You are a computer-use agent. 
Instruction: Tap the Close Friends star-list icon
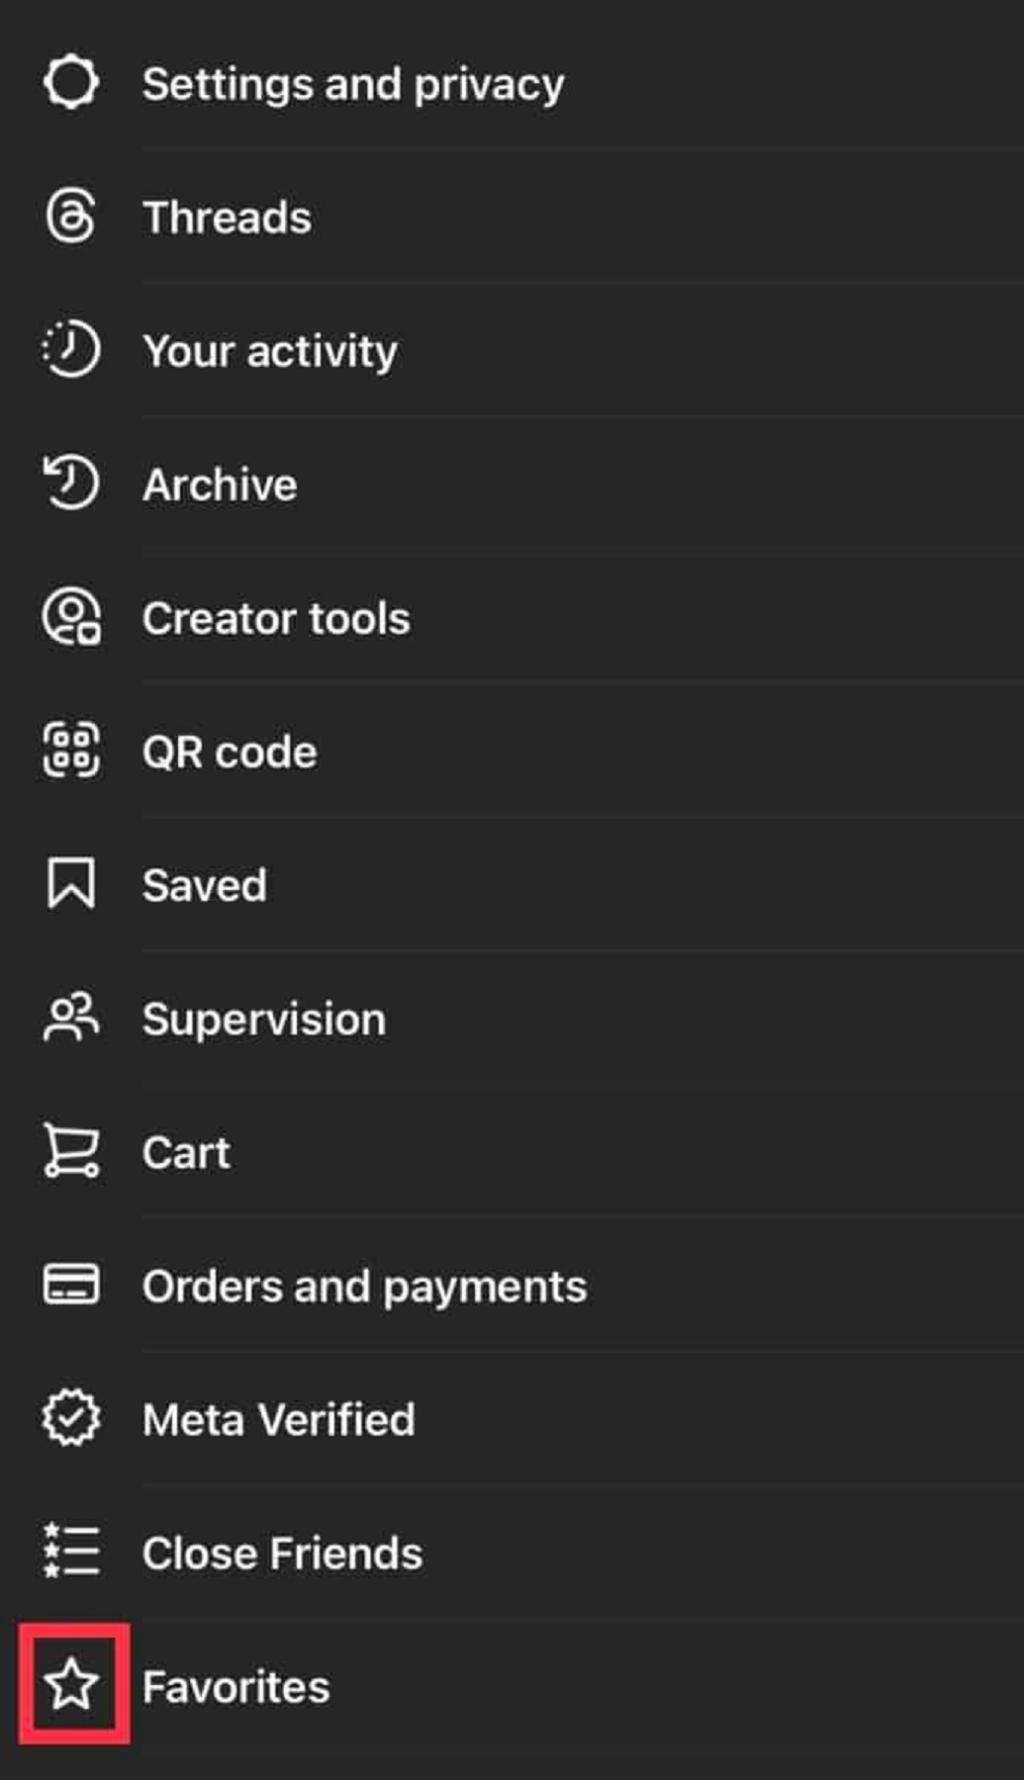click(x=71, y=1552)
